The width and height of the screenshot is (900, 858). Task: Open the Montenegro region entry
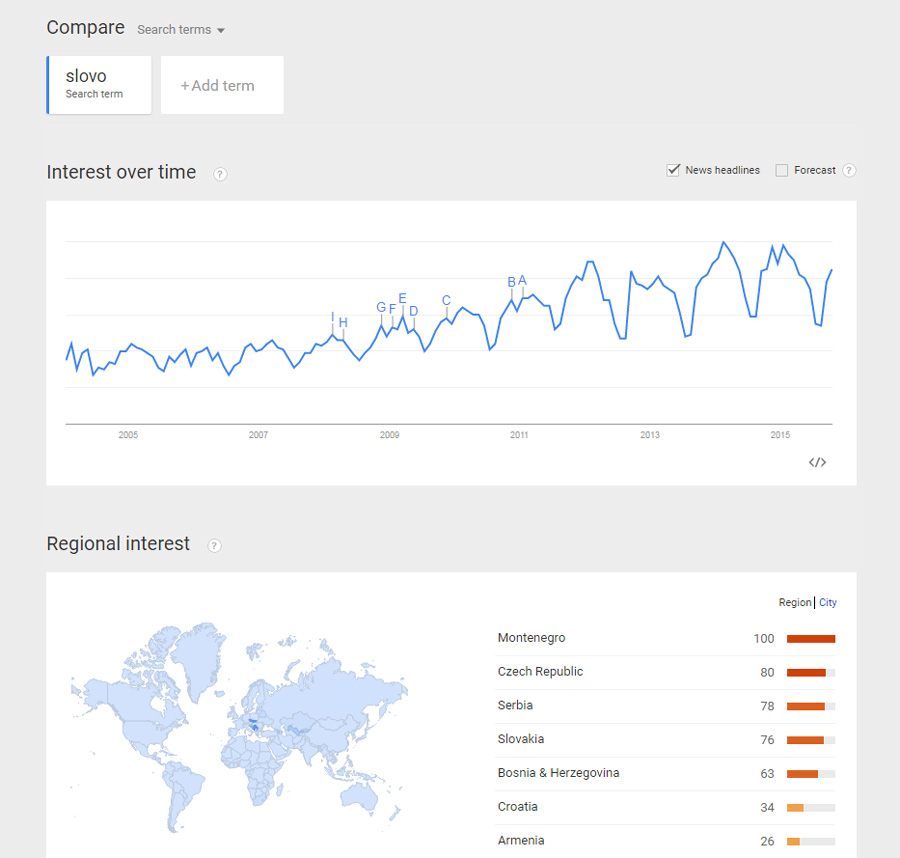531,638
